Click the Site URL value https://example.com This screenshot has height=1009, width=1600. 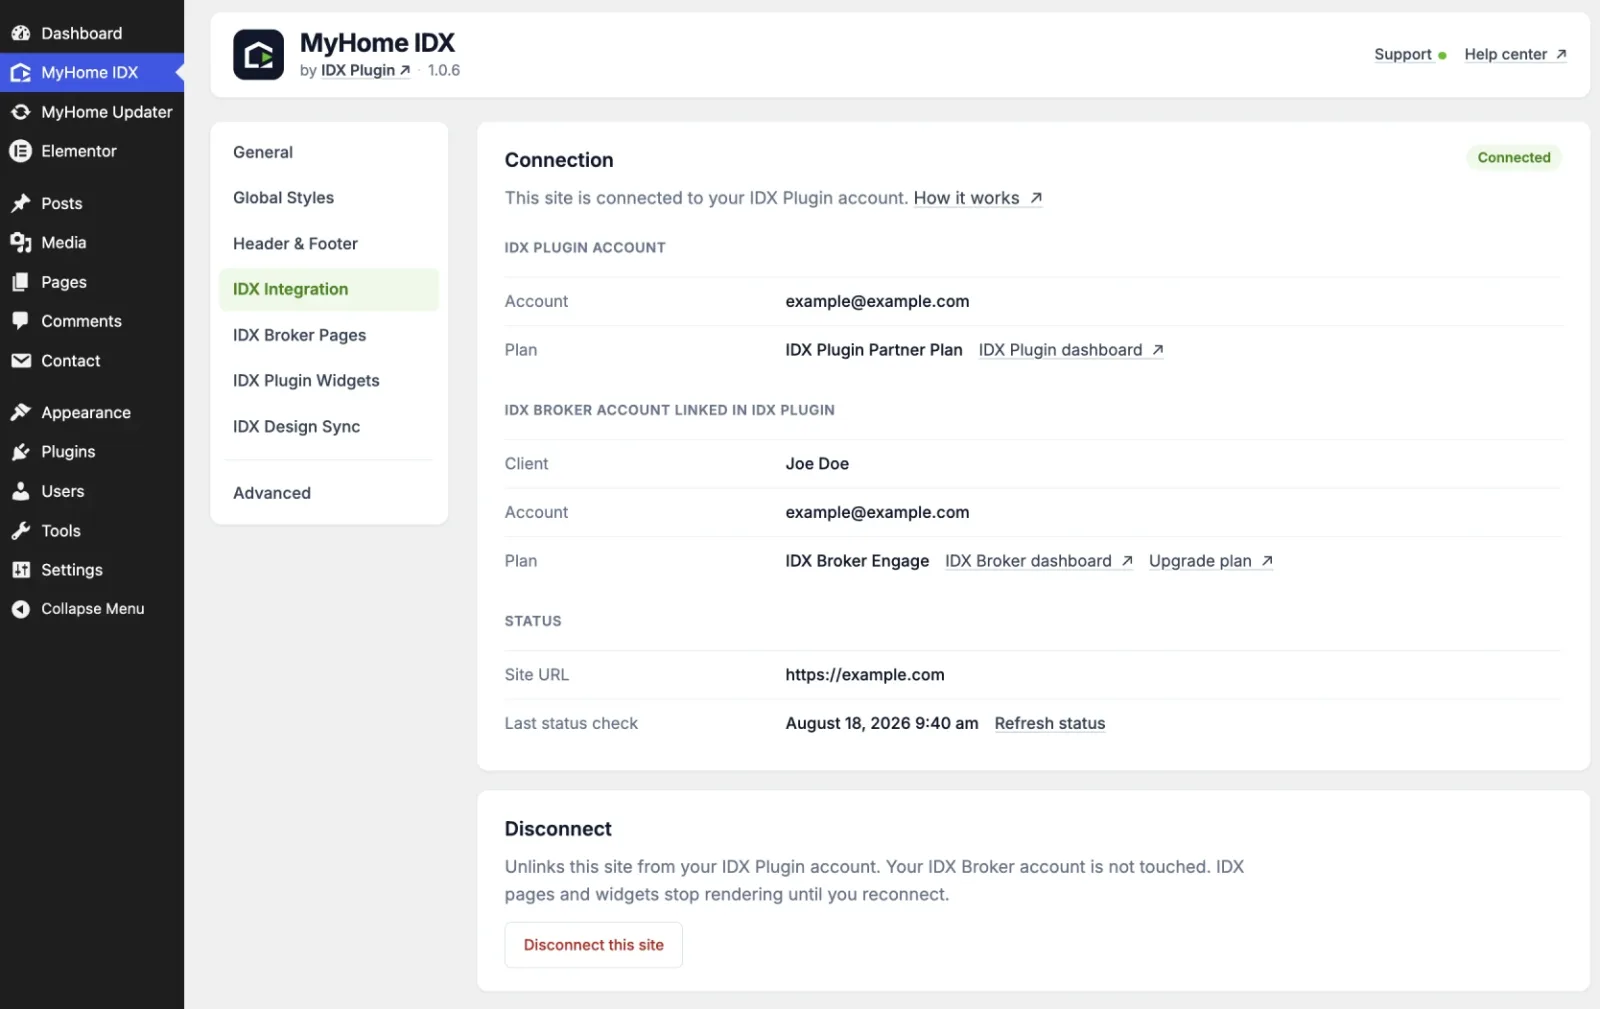(x=865, y=675)
